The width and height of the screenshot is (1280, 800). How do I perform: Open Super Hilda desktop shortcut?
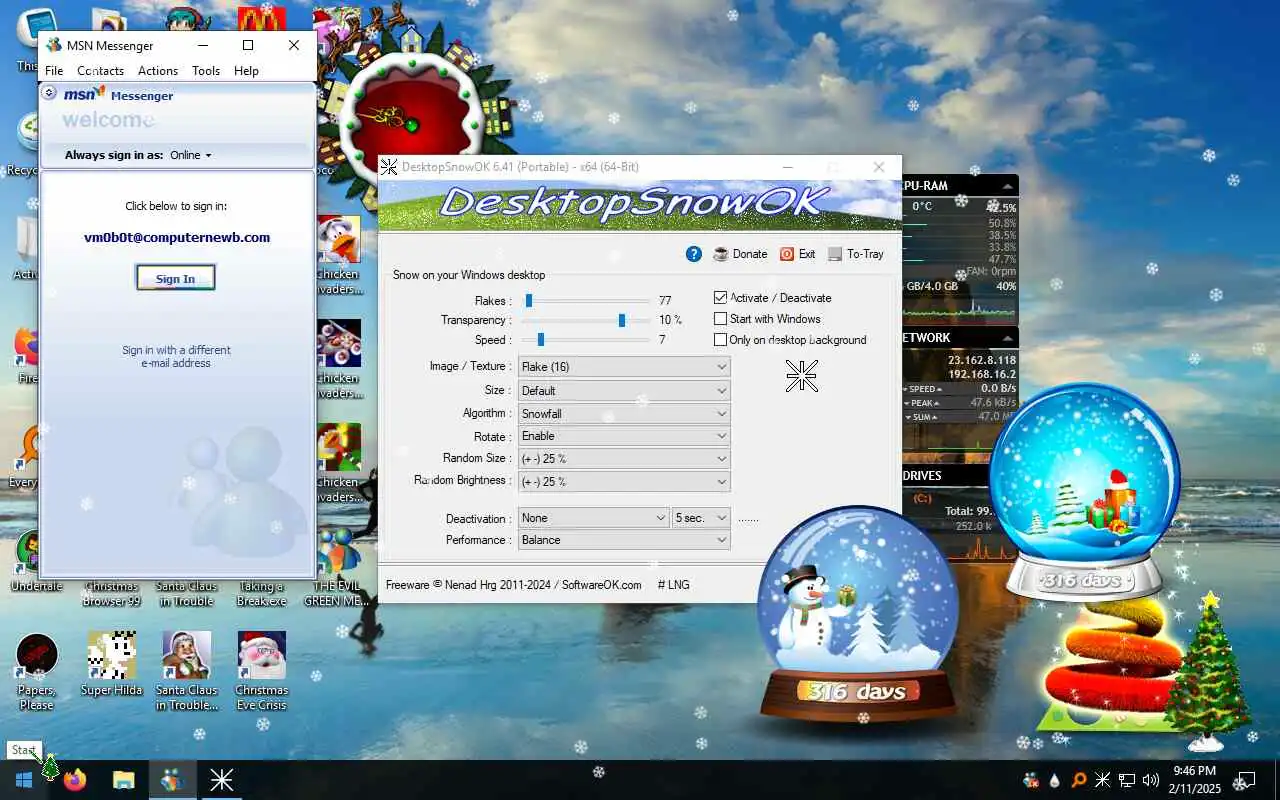(111, 664)
